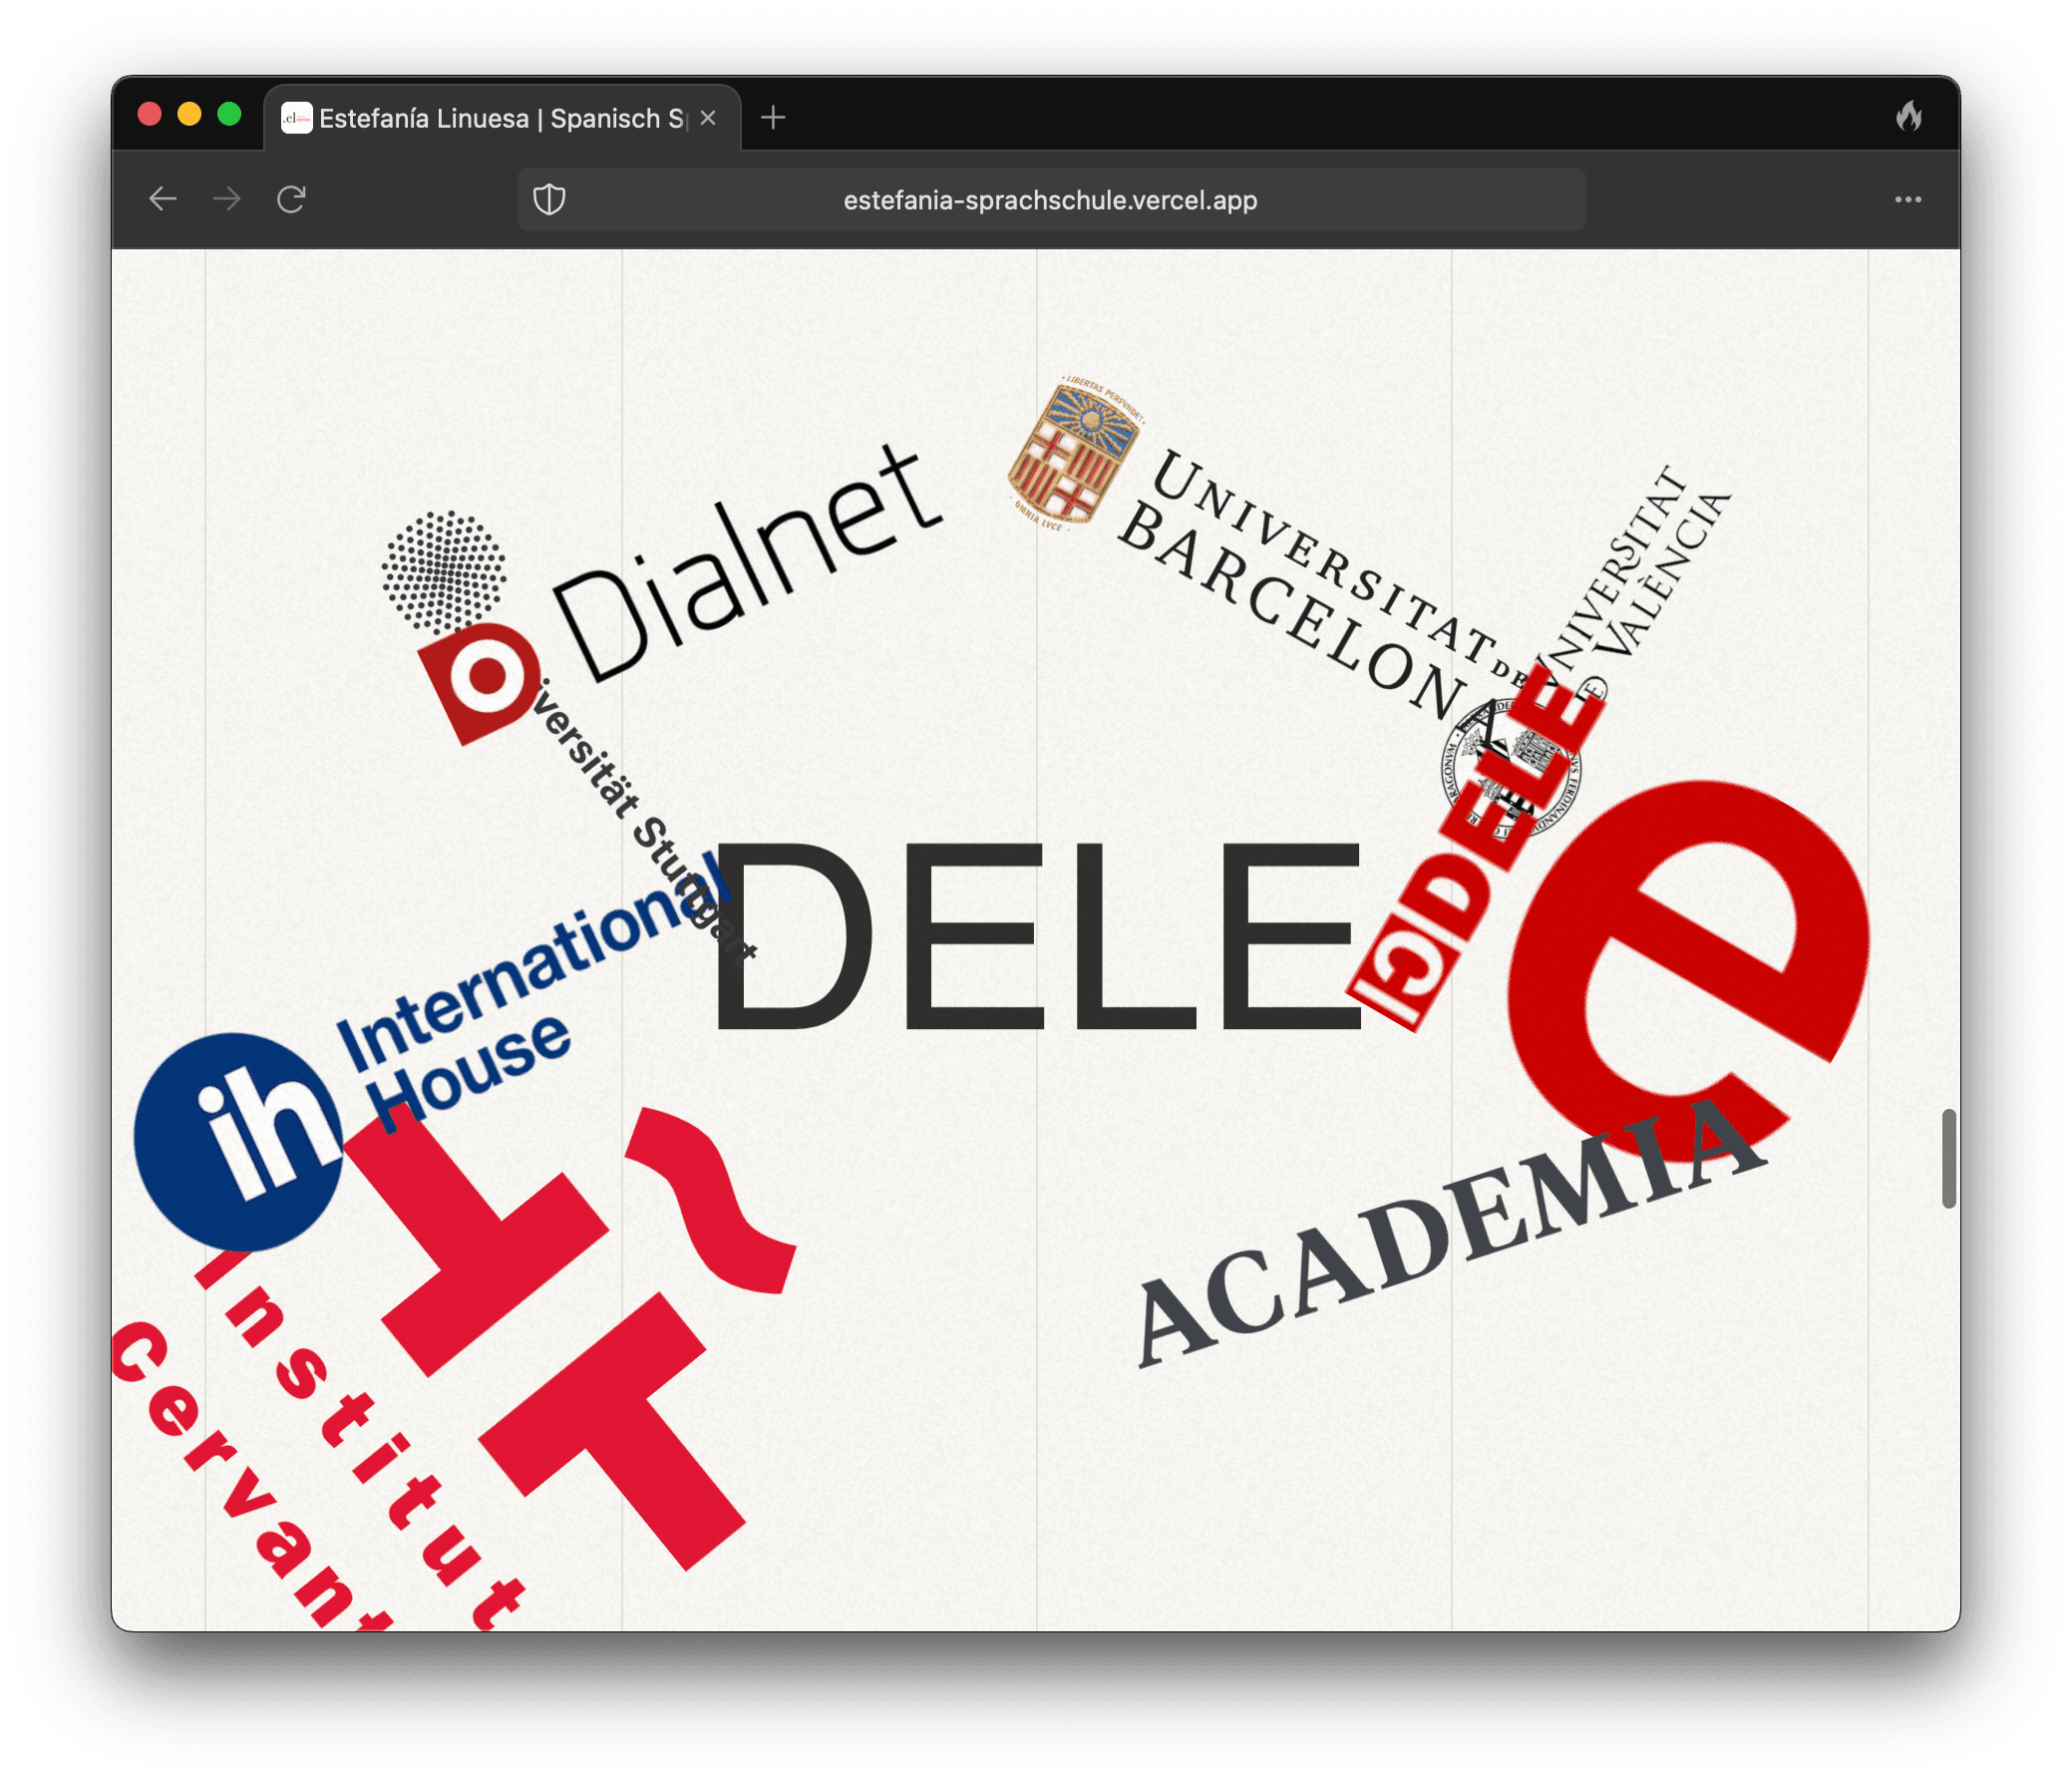Click the yellow minimize window button

[x=189, y=114]
